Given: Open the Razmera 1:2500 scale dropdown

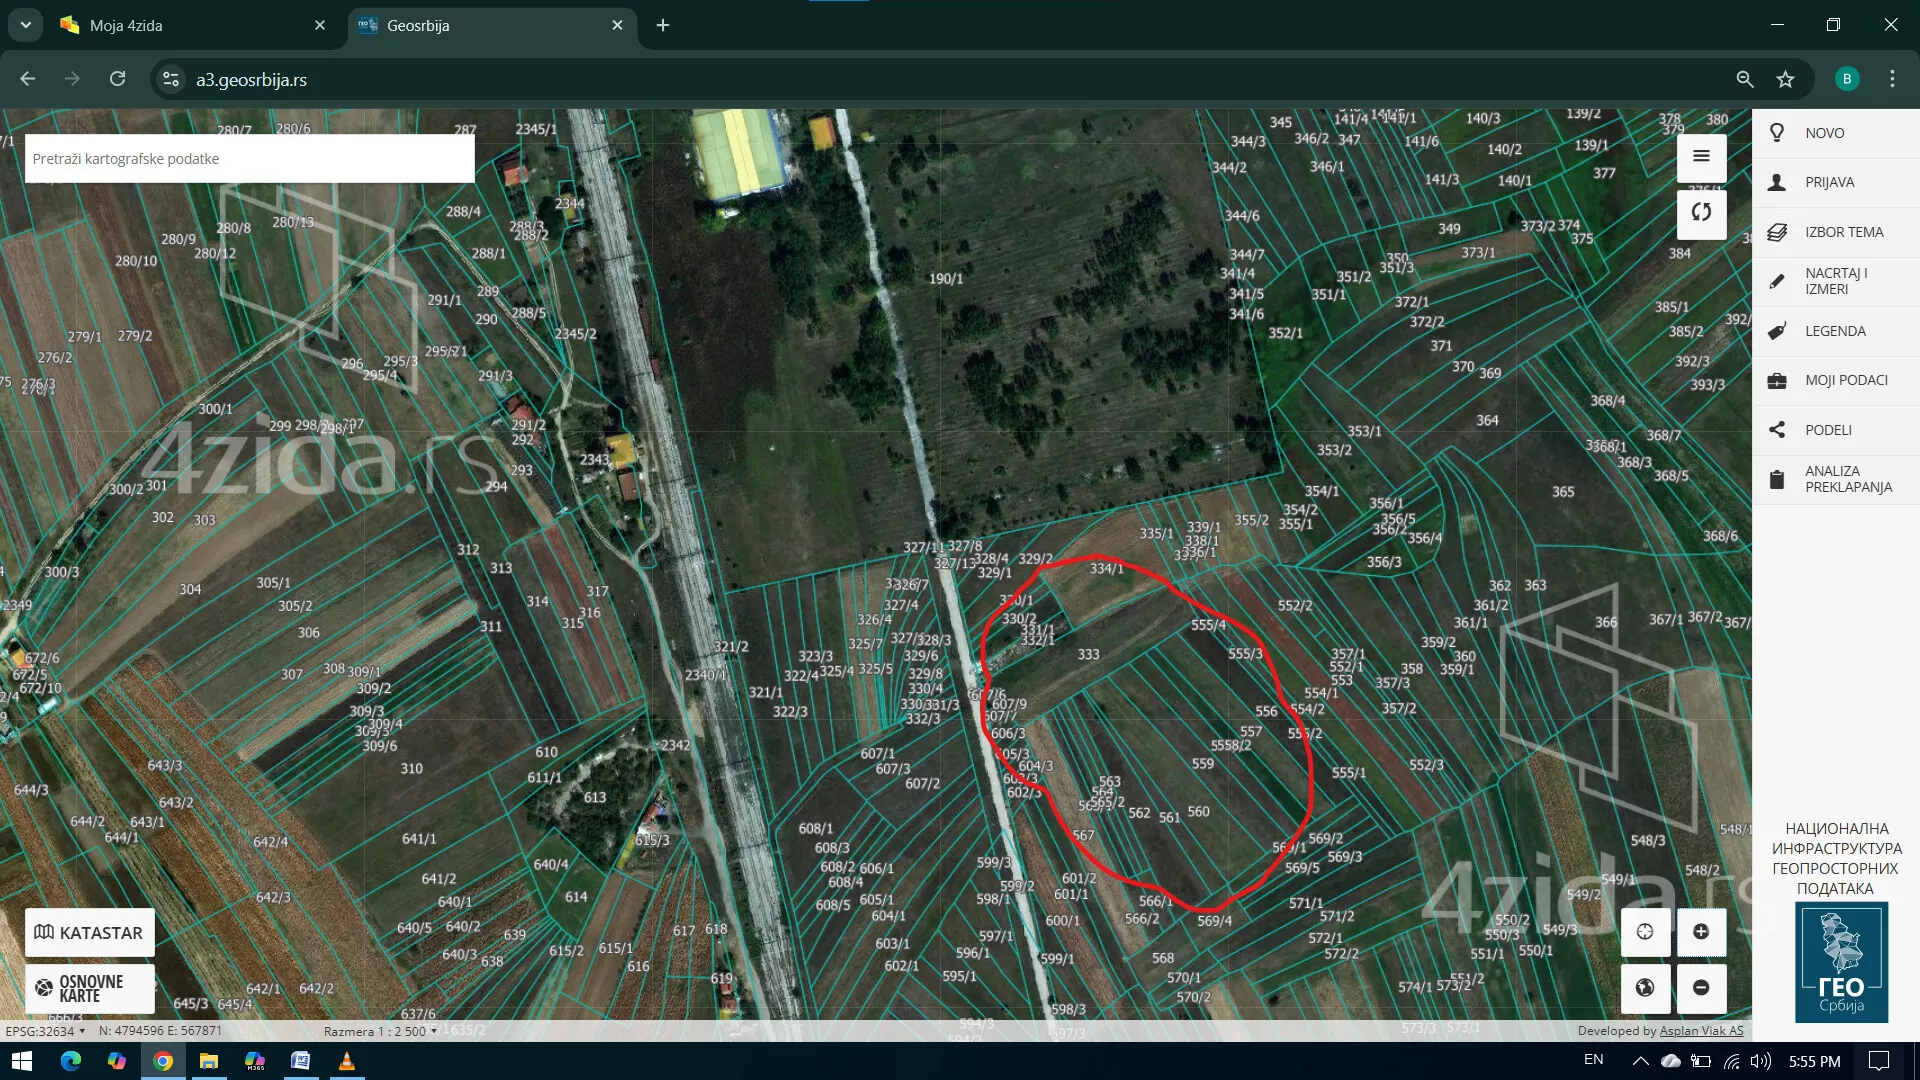Looking at the screenshot, I should (380, 1031).
